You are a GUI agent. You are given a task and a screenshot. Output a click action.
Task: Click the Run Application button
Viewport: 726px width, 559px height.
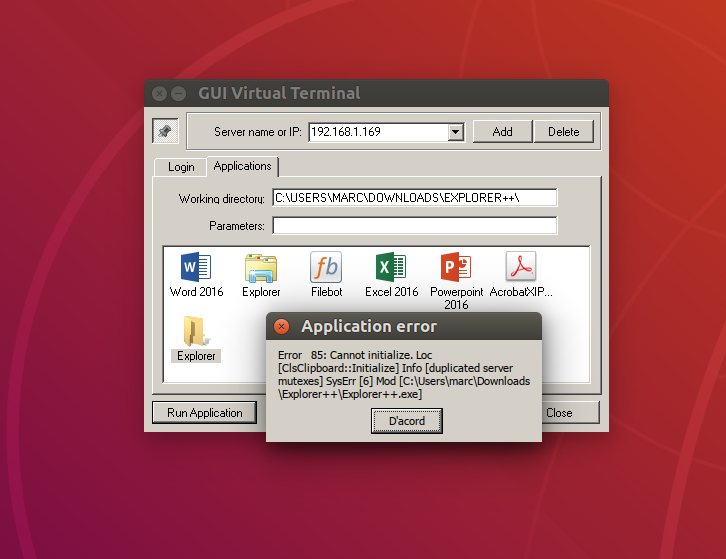pyautogui.click(x=204, y=413)
